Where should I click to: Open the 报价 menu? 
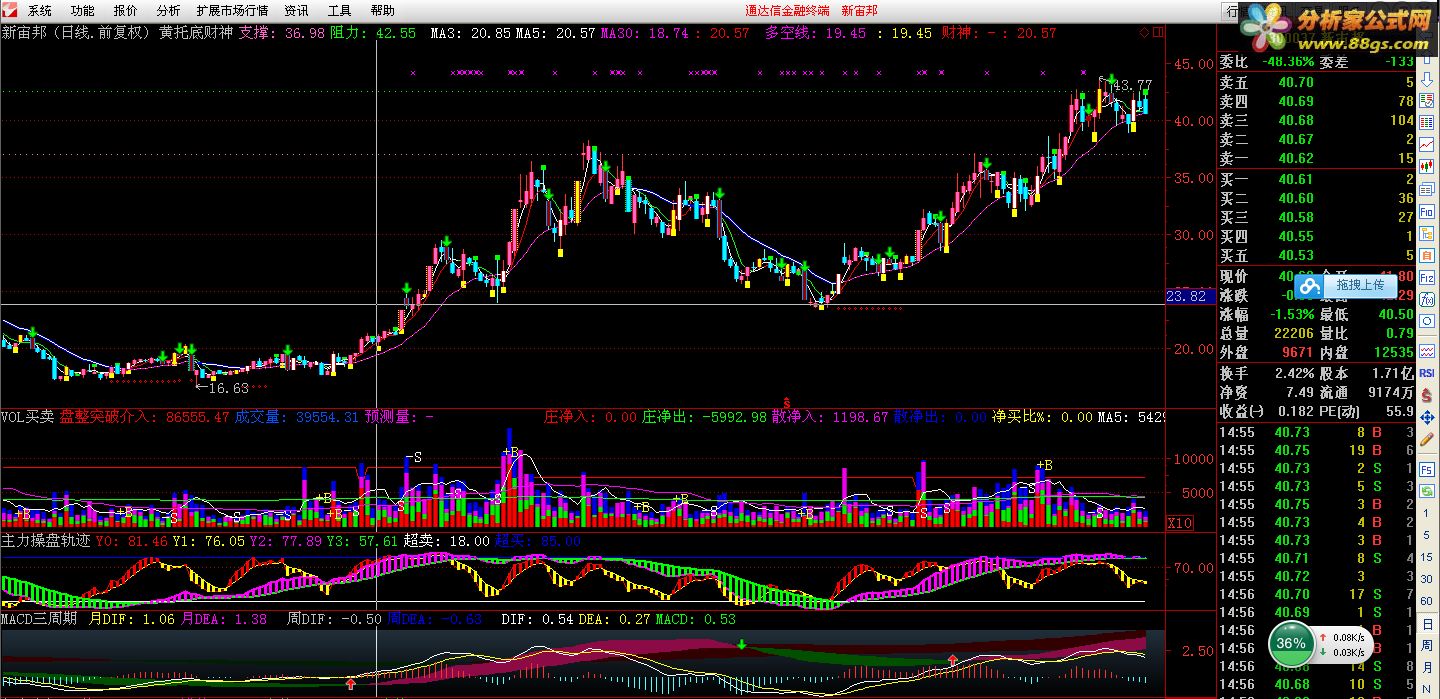coord(126,11)
